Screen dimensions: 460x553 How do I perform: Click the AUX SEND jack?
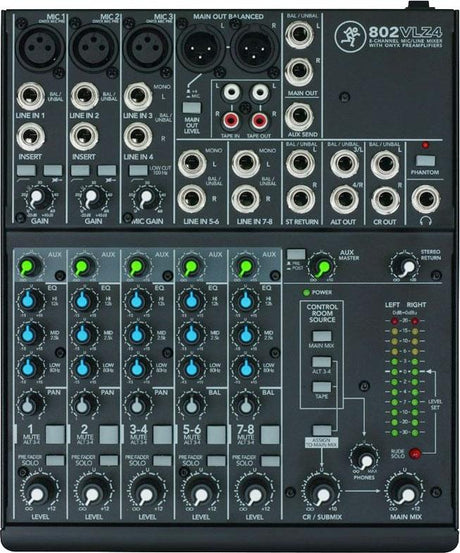click(299, 117)
